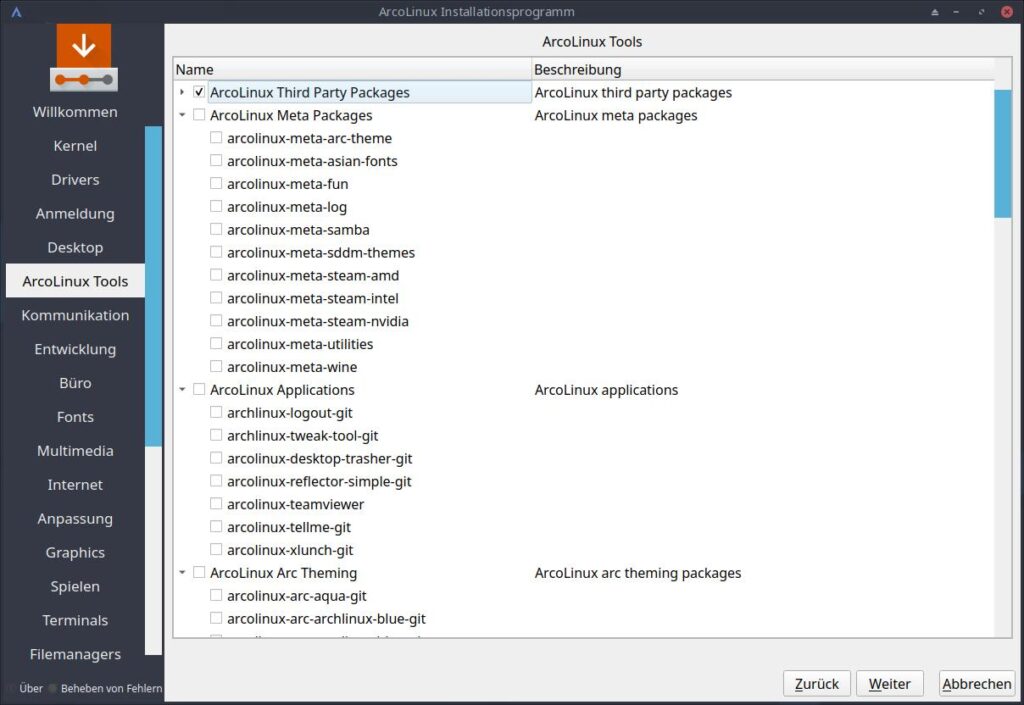Screen dimensions: 1024x705
Task: Select the arcolinux-meta-log row text
Action: tap(287, 207)
